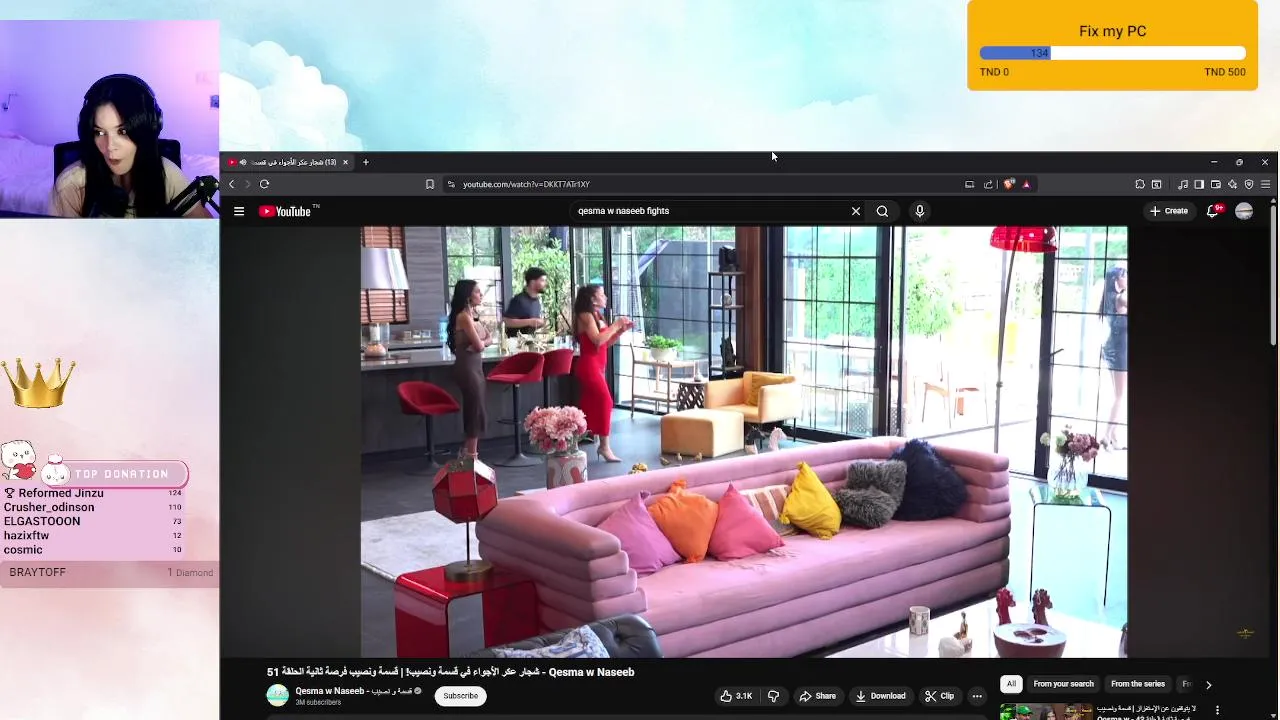
Task: Open Brave Rewards triangle icon
Action: (1026, 184)
